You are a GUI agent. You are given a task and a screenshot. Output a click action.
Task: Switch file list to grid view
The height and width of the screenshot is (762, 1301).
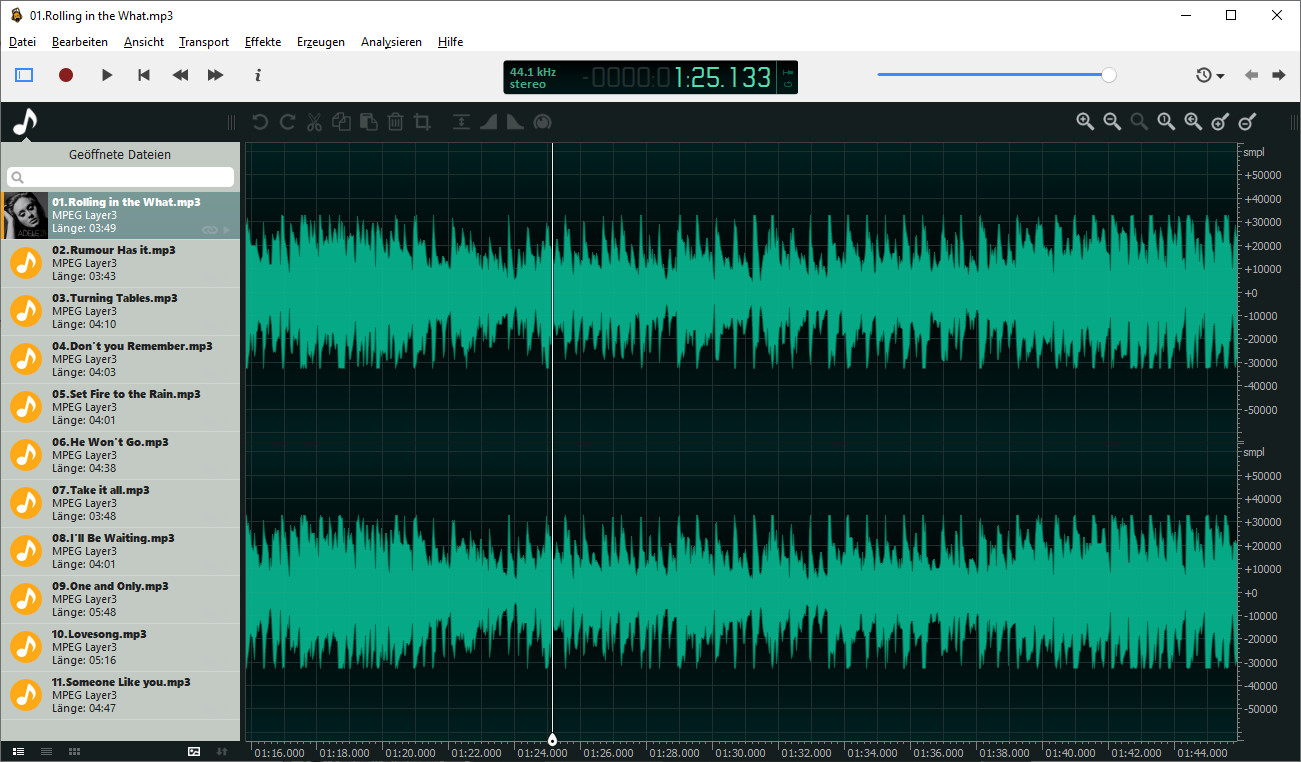click(74, 750)
